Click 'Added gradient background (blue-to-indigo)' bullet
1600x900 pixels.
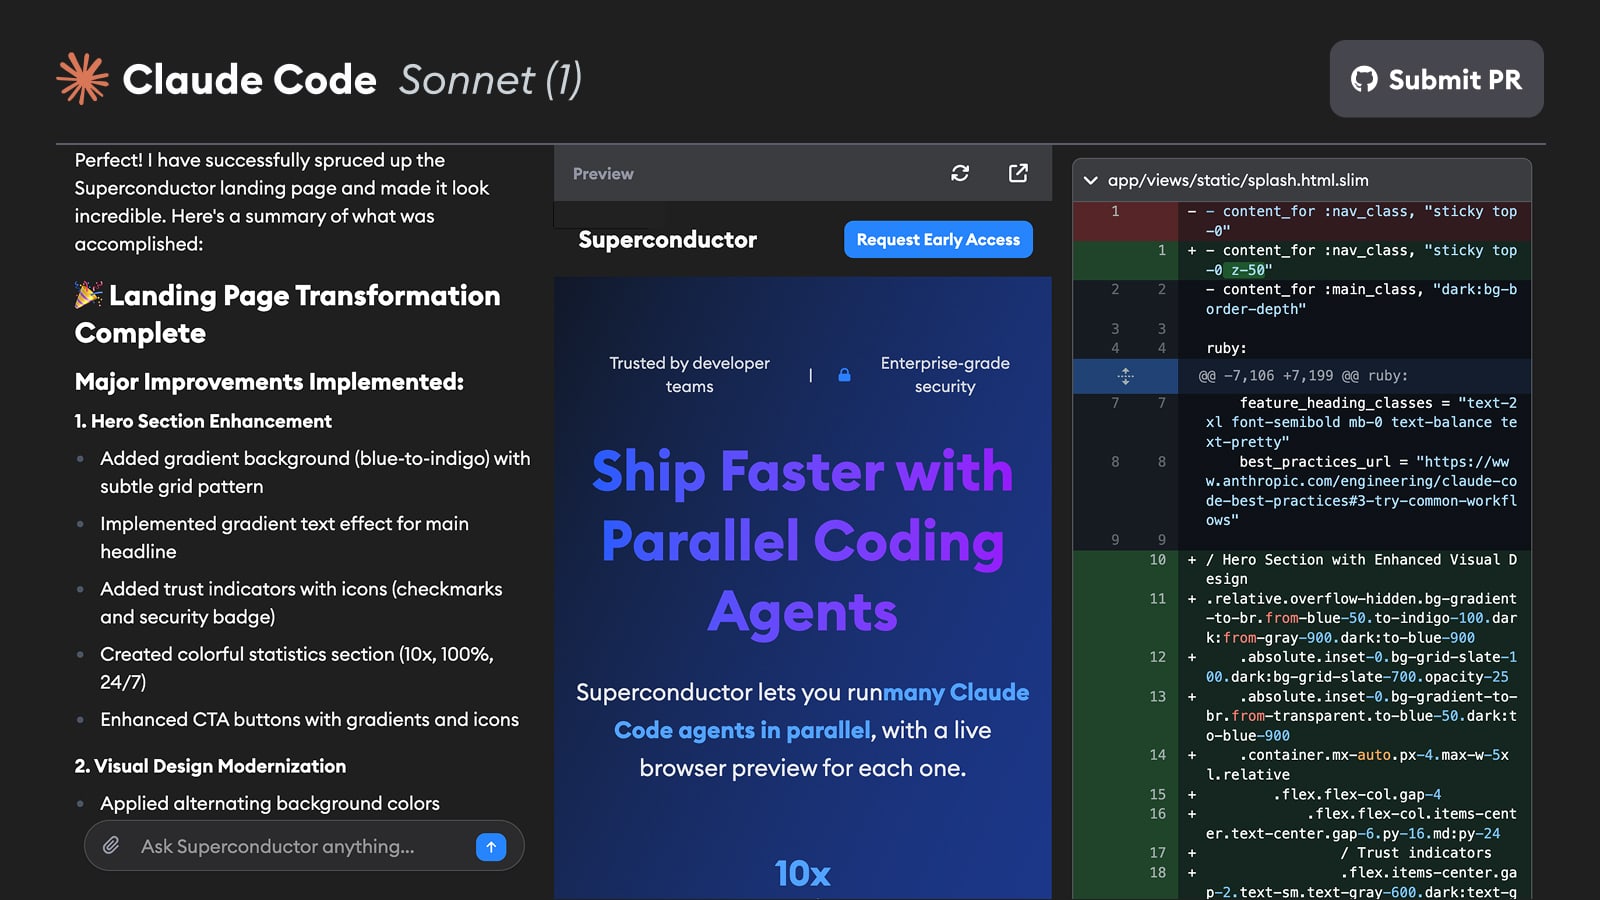pyautogui.click(x=315, y=472)
